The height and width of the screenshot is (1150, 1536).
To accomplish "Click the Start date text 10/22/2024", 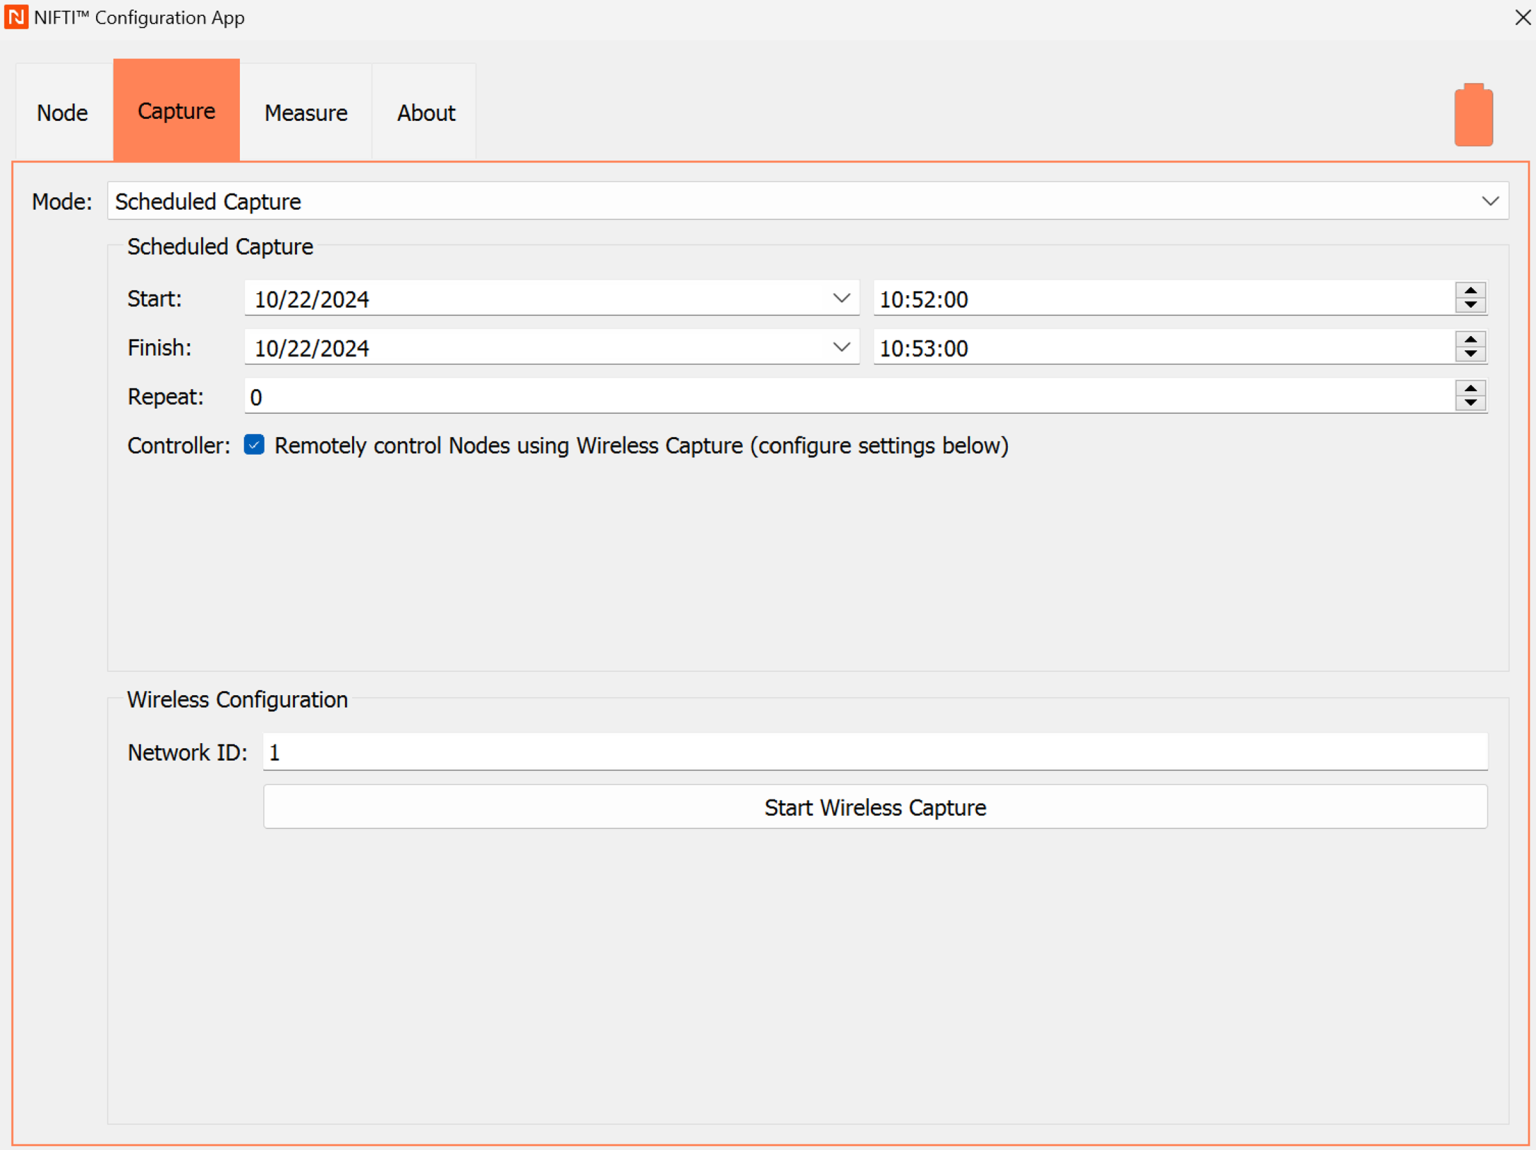I will pyautogui.click(x=312, y=299).
